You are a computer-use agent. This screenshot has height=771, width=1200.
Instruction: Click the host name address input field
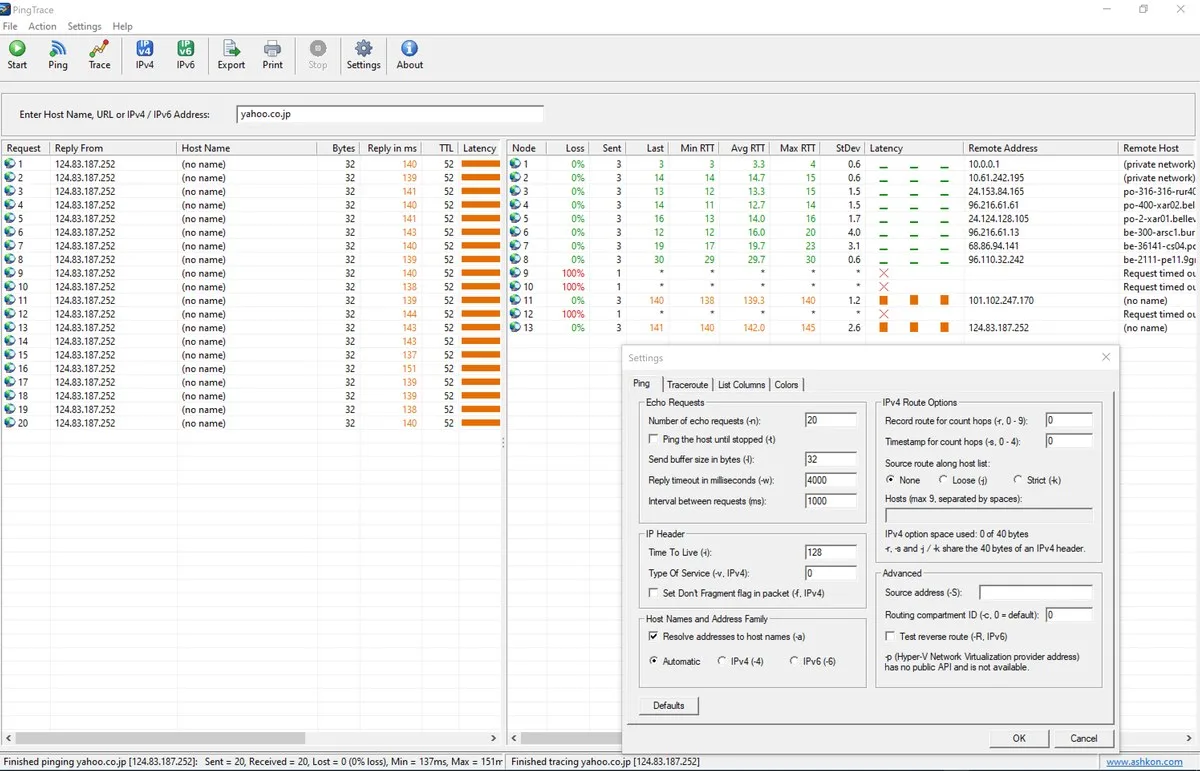point(390,115)
